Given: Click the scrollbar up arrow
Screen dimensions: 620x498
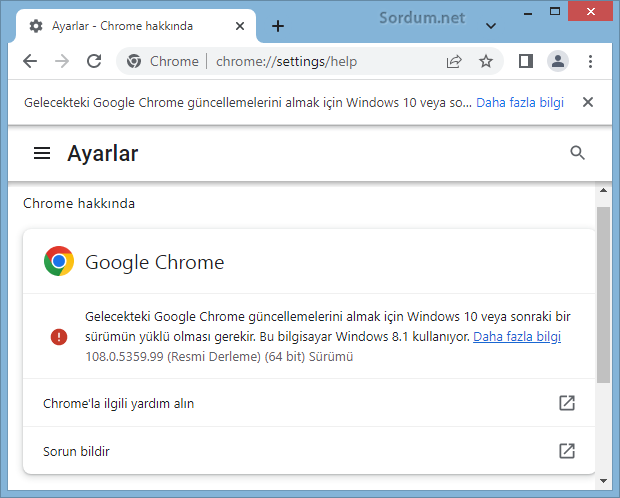Looking at the screenshot, I should pyautogui.click(x=603, y=190).
